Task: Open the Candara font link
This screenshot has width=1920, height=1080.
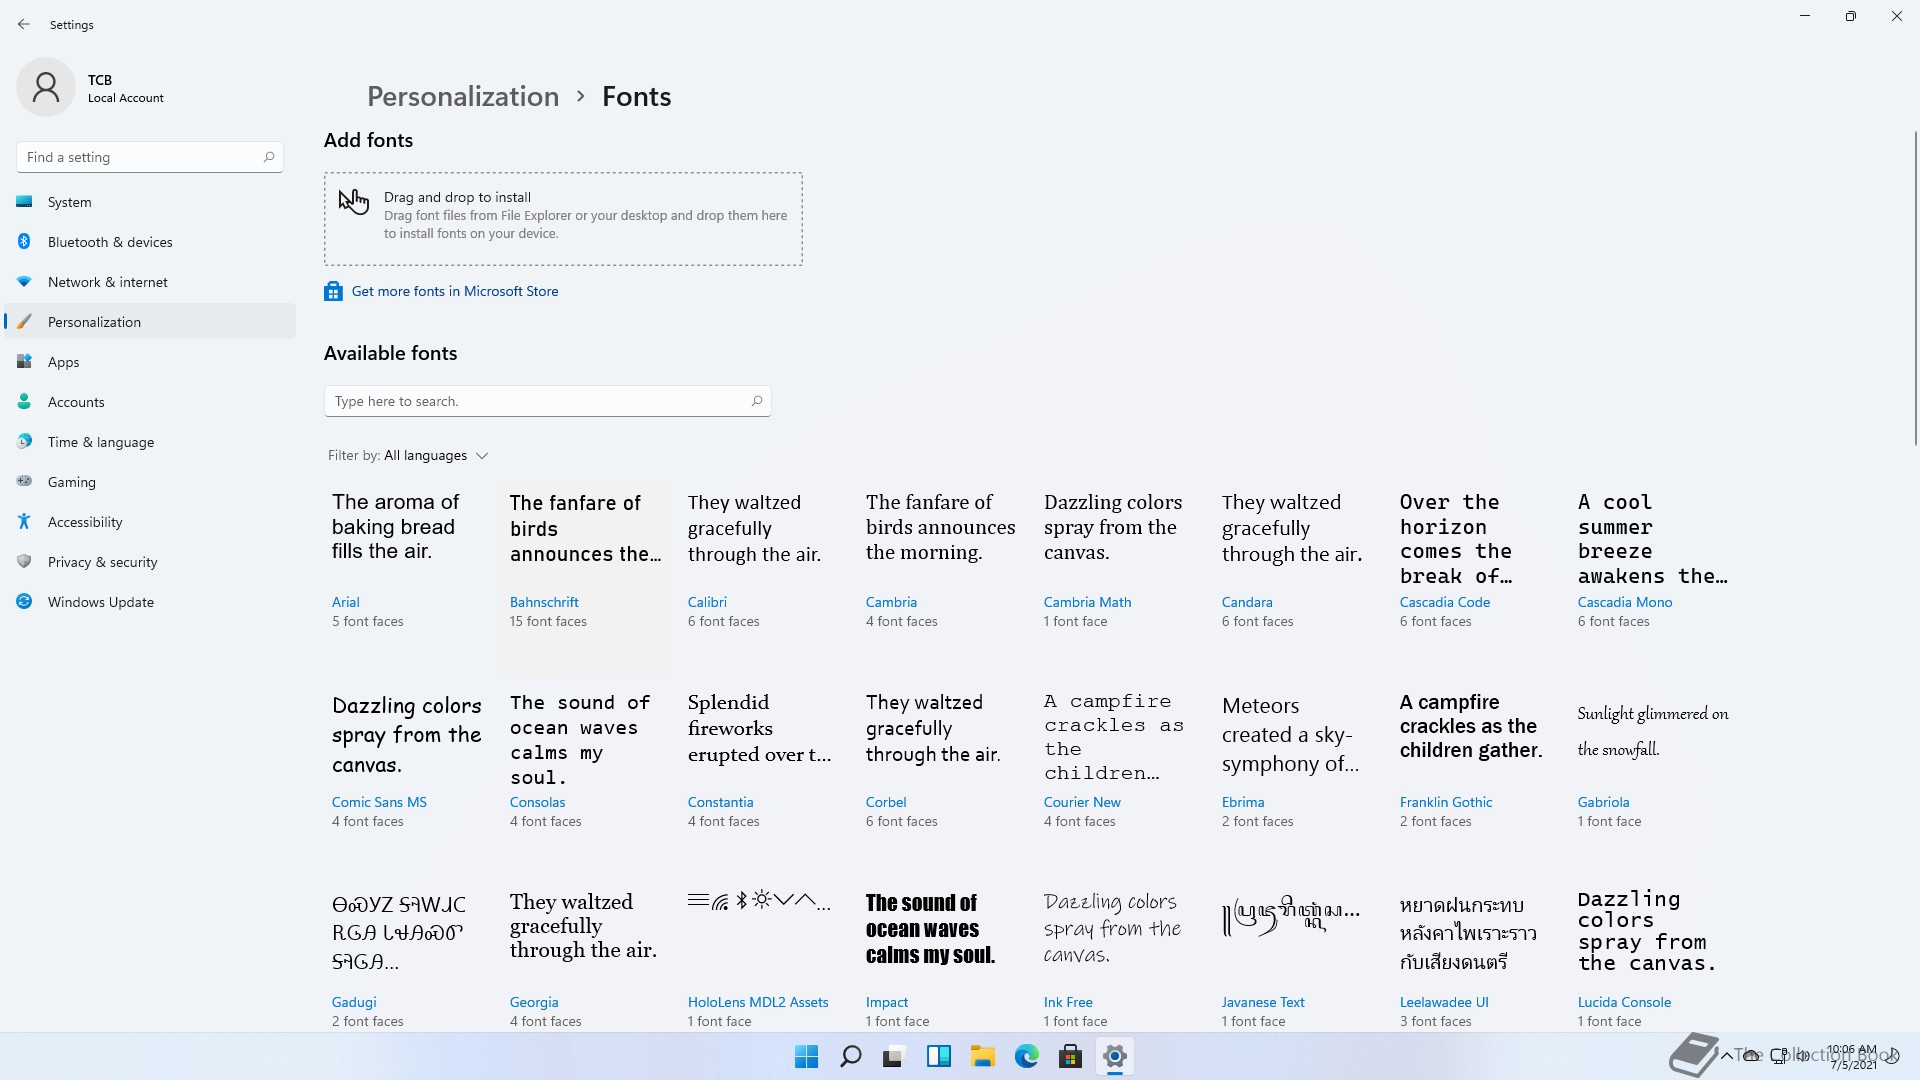Action: click(x=1247, y=602)
